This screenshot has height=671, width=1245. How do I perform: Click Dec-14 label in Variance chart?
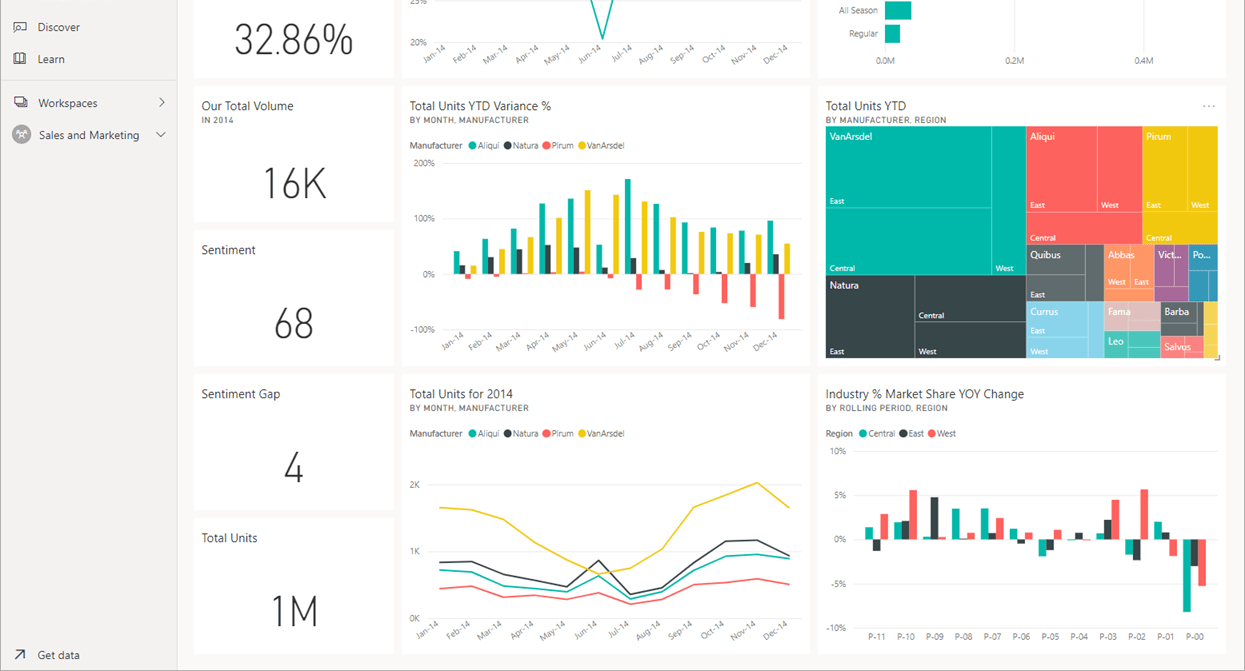(766, 341)
